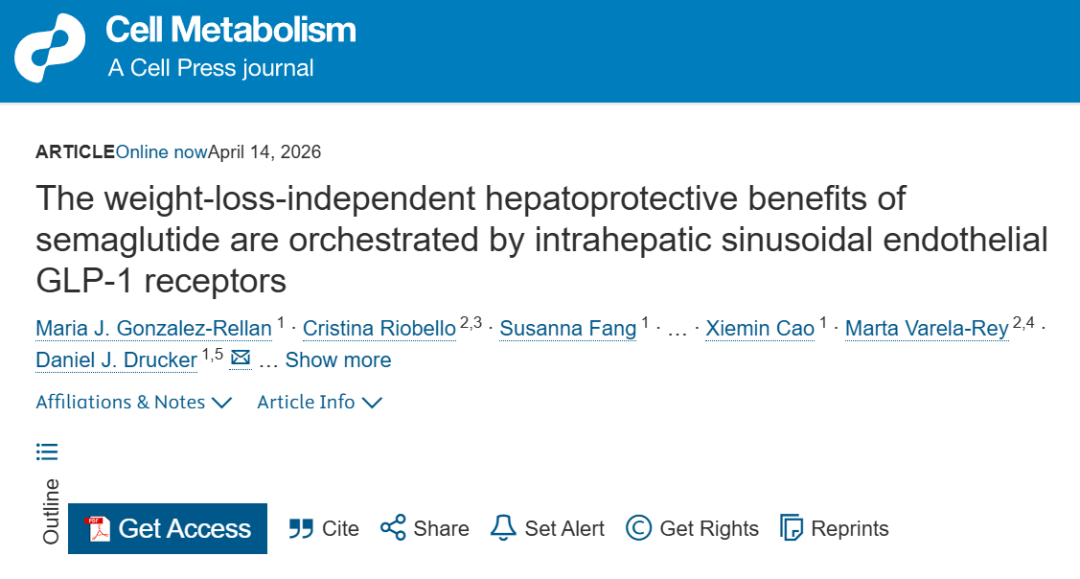Open author Marta Varela-Rey profile
The width and height of the screenshot is (1080, 579).
pyautogui.click(x=926, y=329)
